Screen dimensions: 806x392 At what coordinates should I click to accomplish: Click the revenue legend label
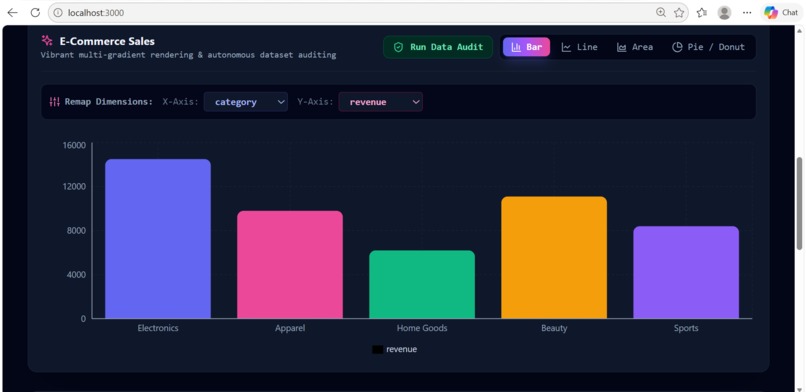tap(401, 349)
